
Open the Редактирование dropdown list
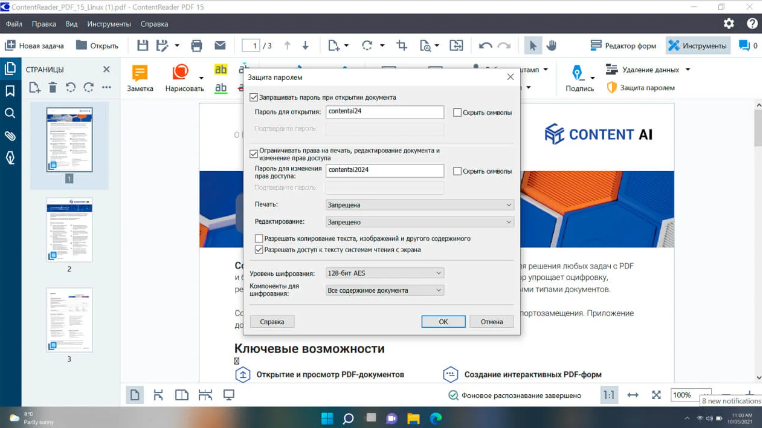click(419, 222)
